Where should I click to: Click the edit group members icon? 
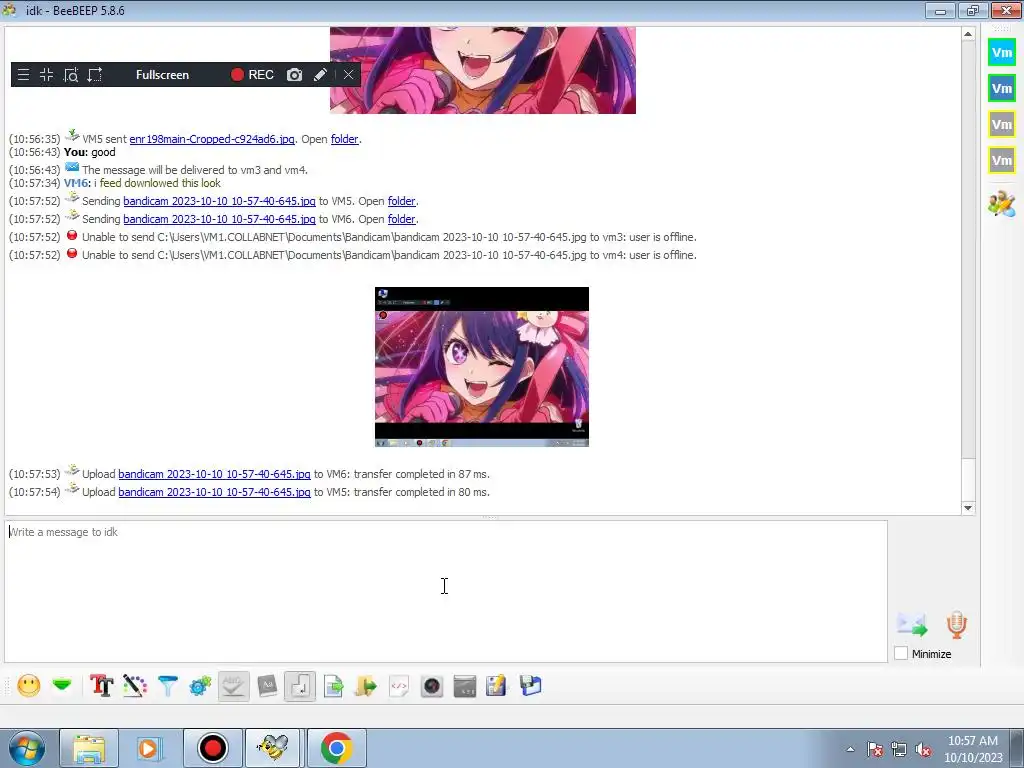click(x=1002, y=204)
